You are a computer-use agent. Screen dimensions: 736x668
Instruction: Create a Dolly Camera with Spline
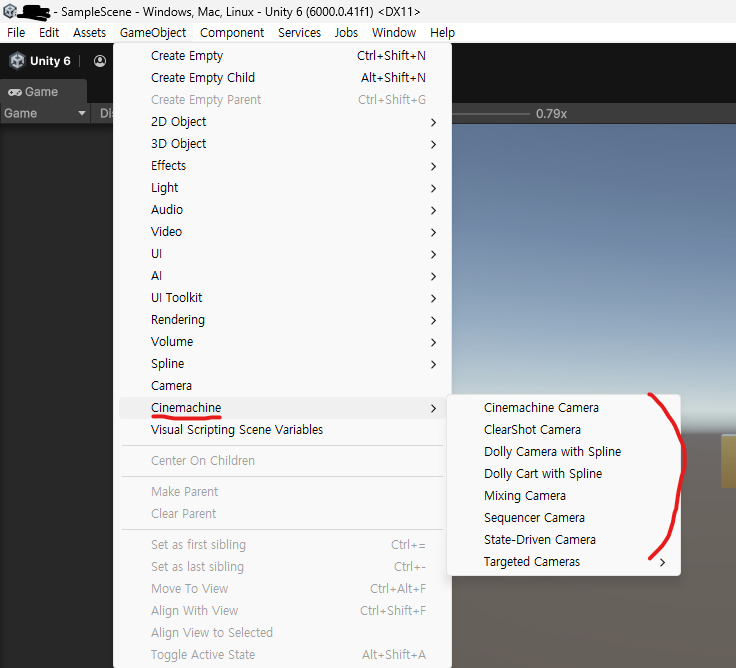[564, 452]
